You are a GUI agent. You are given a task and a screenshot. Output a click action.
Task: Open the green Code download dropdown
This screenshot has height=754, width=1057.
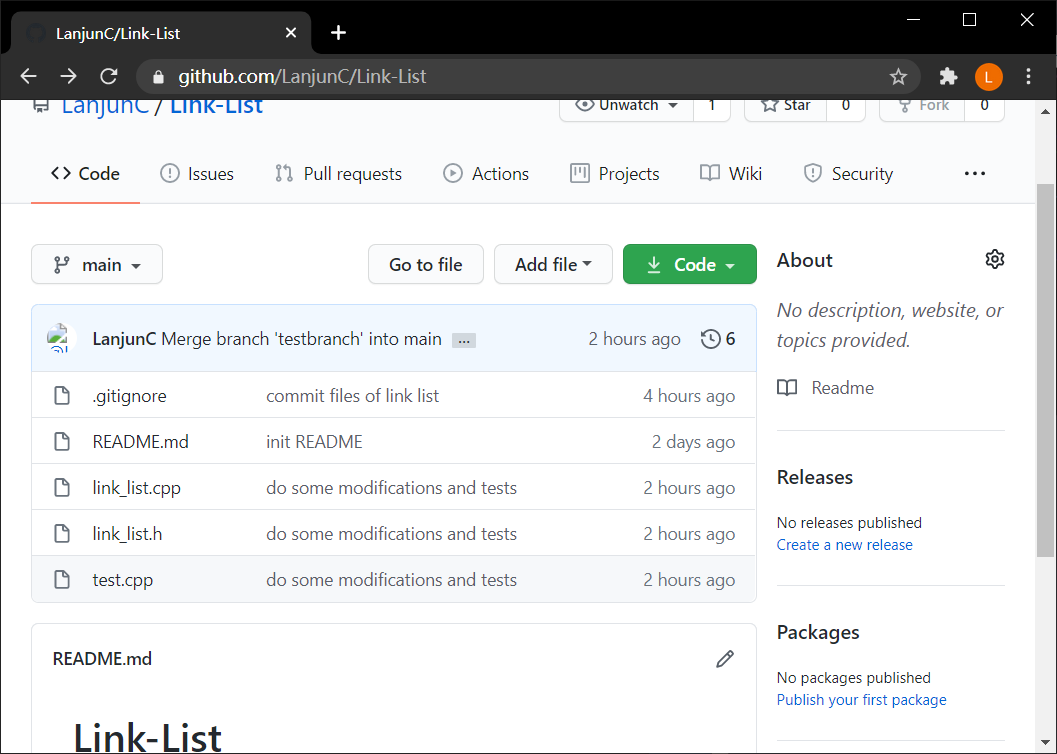(690, 264)
